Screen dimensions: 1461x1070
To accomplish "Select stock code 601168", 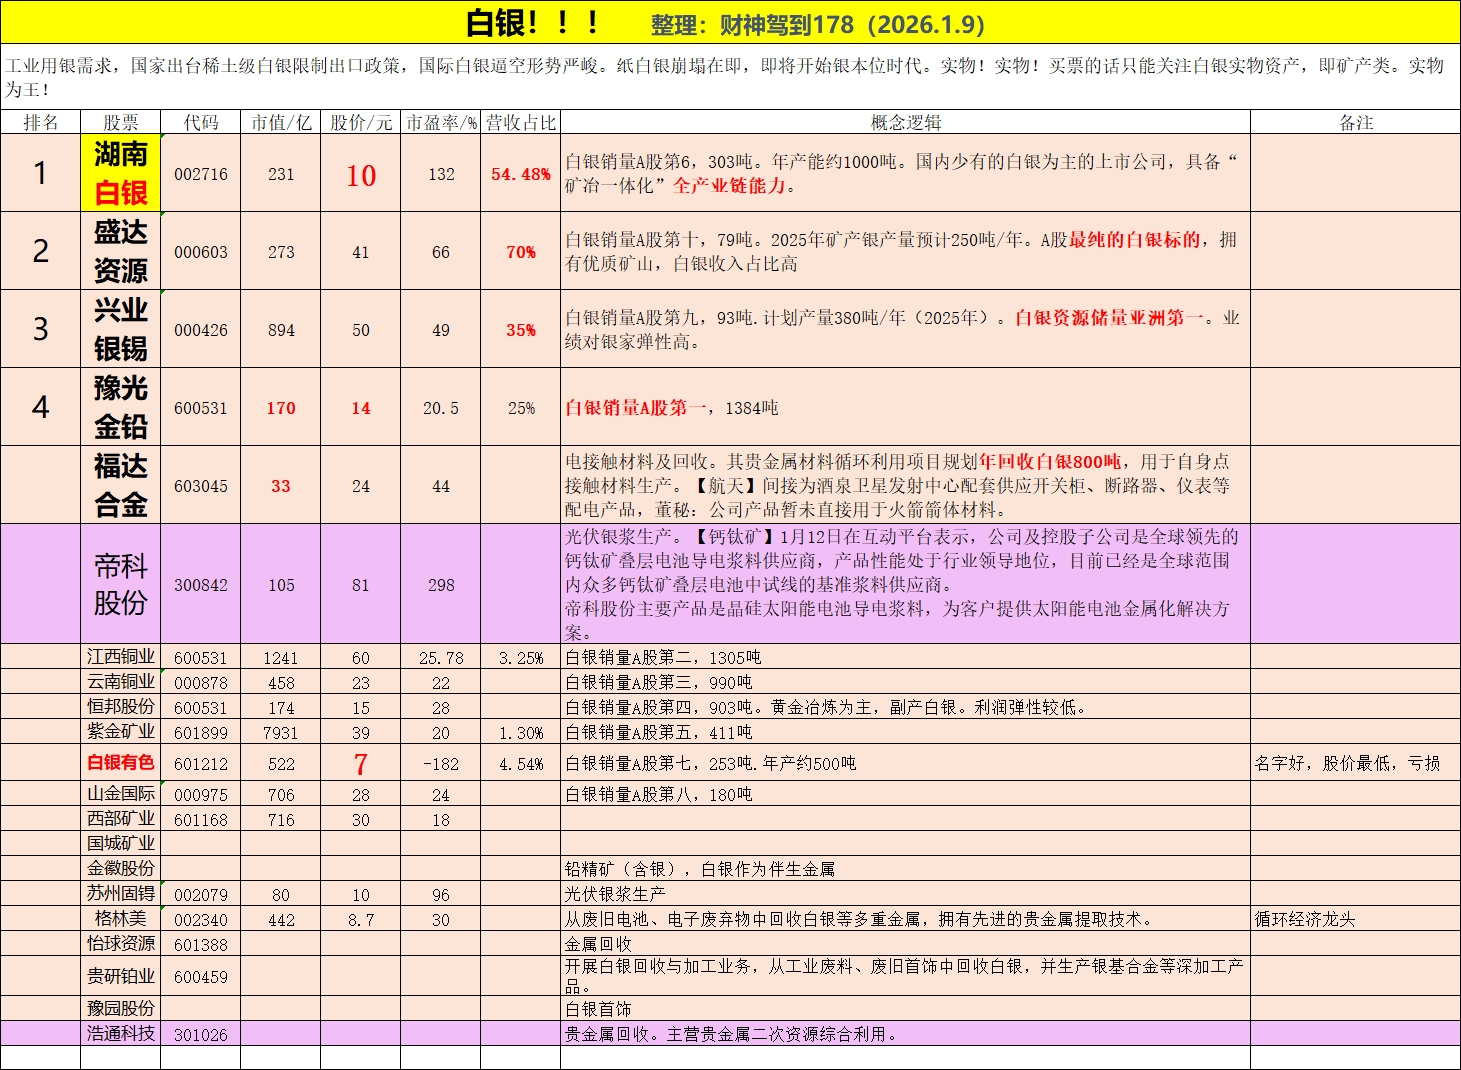I will 201,820.
